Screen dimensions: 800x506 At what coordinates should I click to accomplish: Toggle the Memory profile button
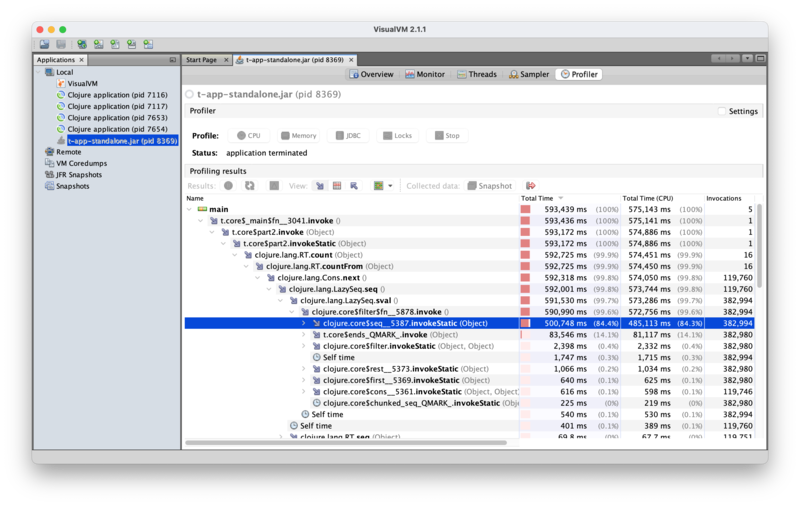[299, 136]
